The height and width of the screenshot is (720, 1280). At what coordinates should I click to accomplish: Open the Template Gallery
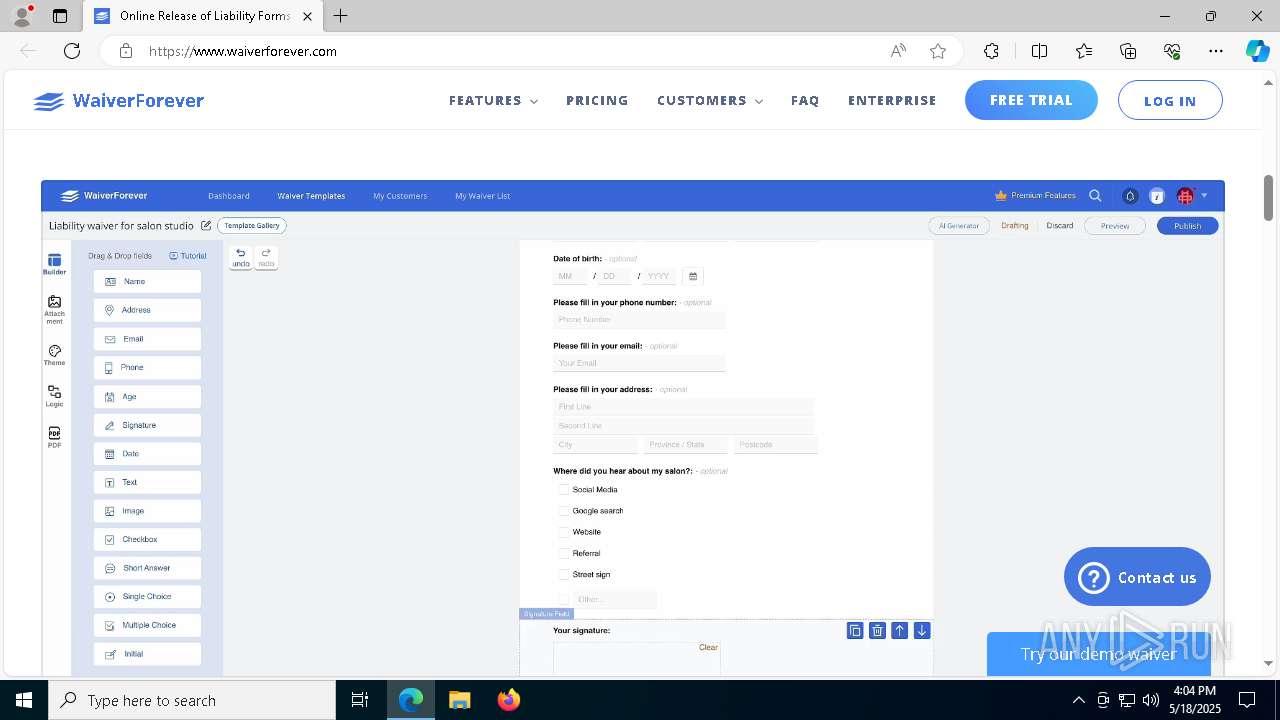click(x=252, y=226)
